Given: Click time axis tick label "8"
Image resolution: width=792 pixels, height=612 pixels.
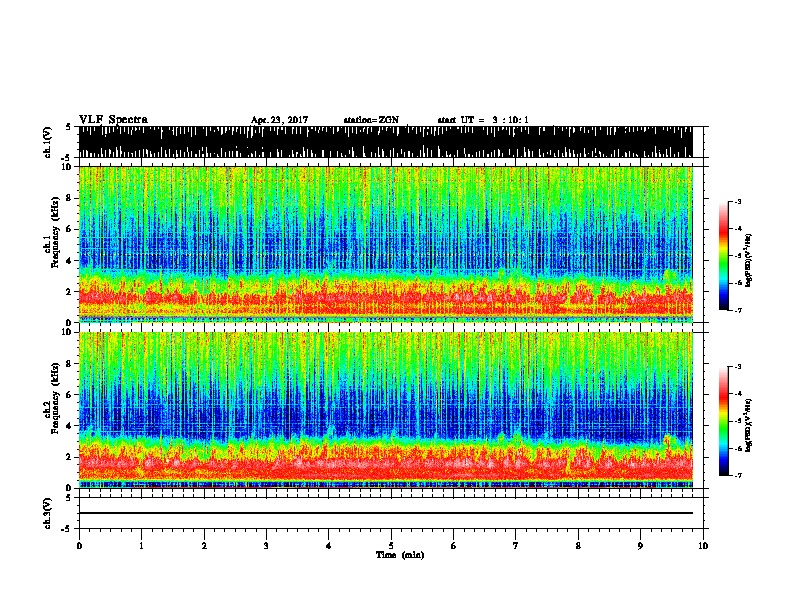Looking at the screenshot, I should pyautogui.click(x=578, y=546).
